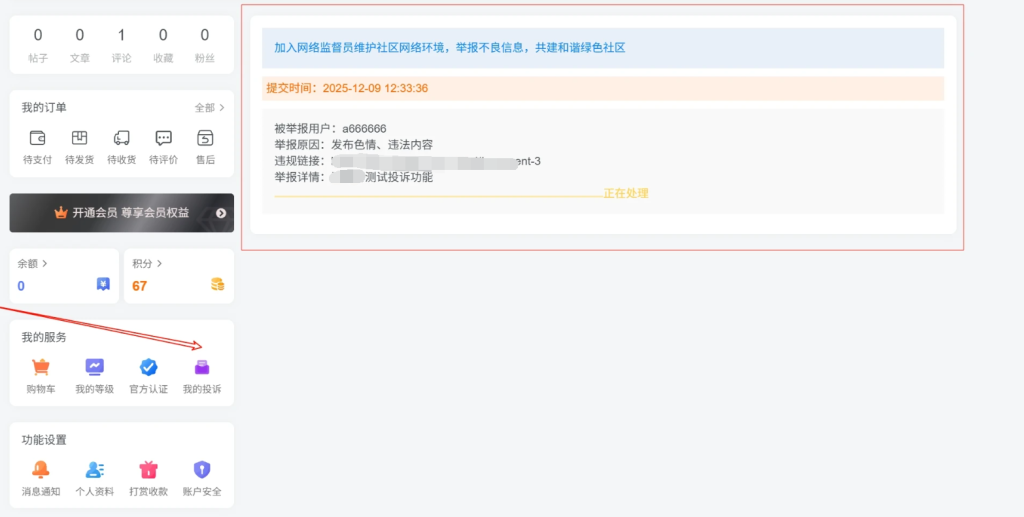Open the 待评价 pending review icon
Screen dimensions: 1024x517
(x=163, y=138)
